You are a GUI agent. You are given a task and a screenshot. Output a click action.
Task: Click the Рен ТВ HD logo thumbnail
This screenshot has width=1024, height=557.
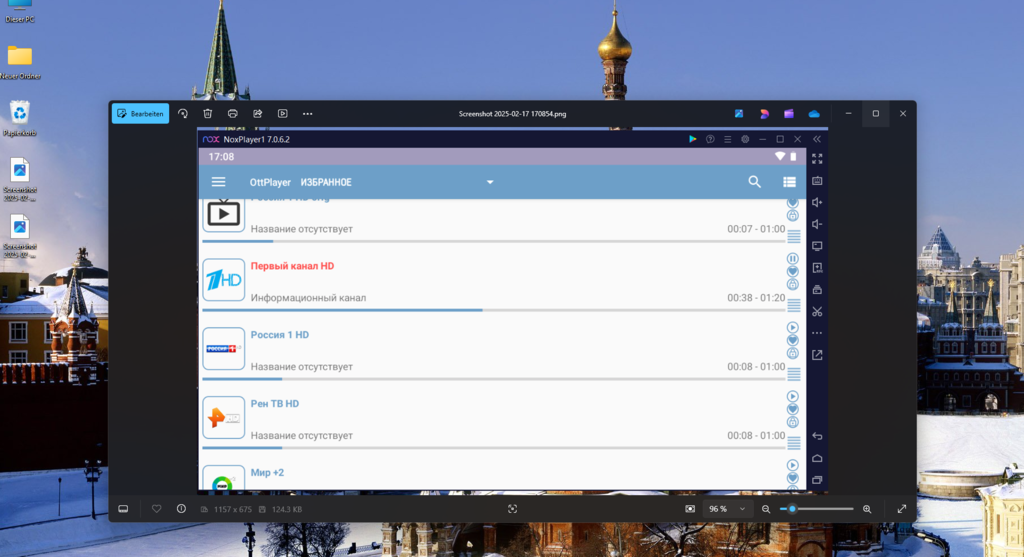pos(223,417)
